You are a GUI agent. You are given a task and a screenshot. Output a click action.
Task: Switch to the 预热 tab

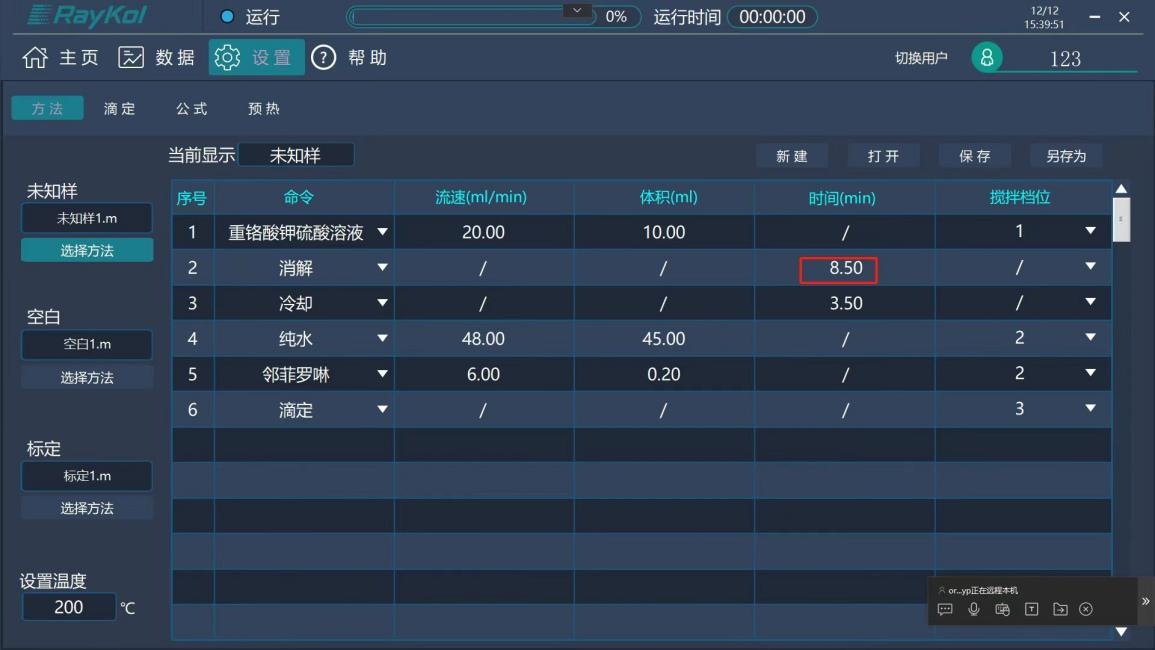[x=263, y=108]
